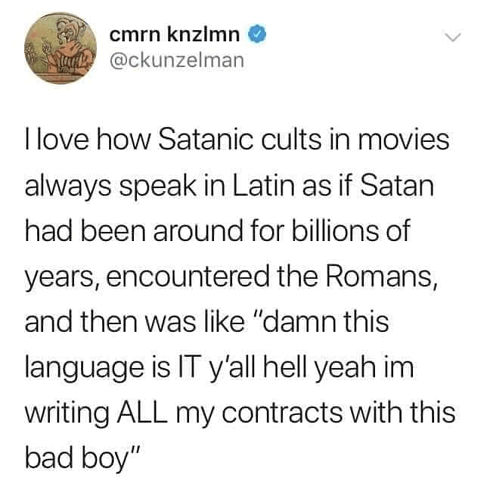The width and height of the screenshot is (484, 499).
Task: Open the display name cmrn knzlmn
Action: (174, 34)
